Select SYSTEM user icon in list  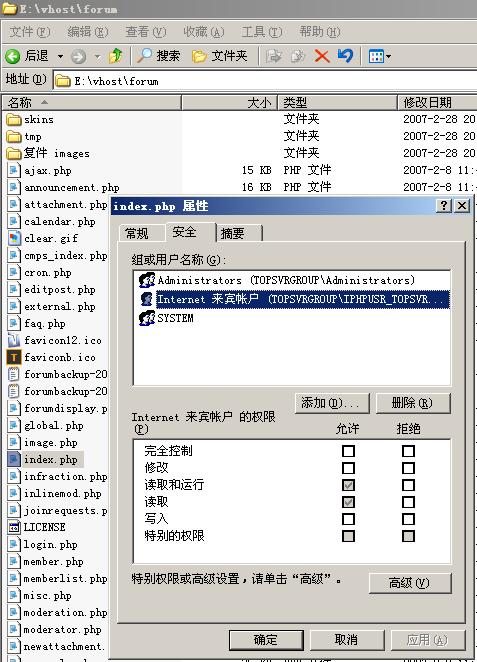[x=147, y=318]
